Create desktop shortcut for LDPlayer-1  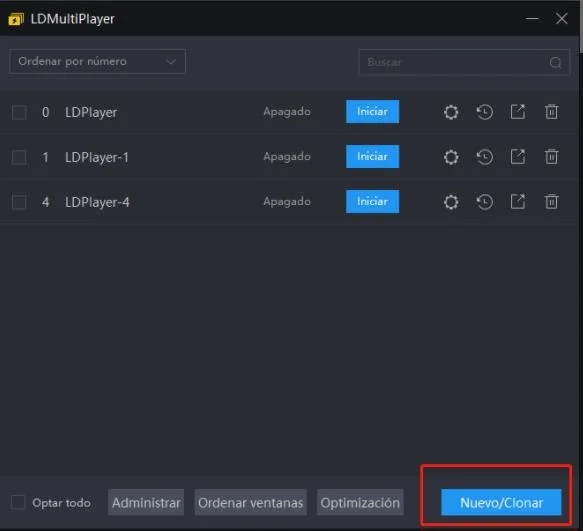(518, 157)
